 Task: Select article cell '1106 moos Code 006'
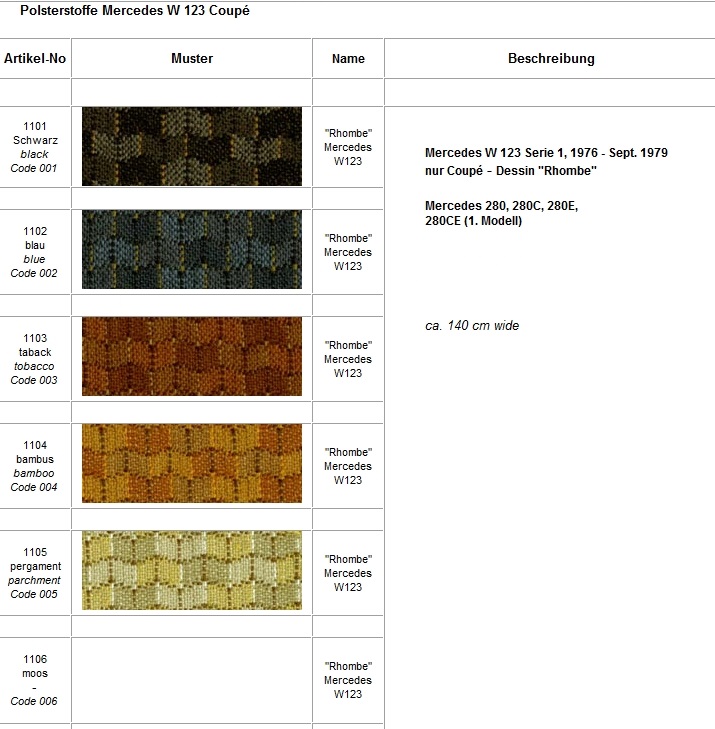pos(35,680)
